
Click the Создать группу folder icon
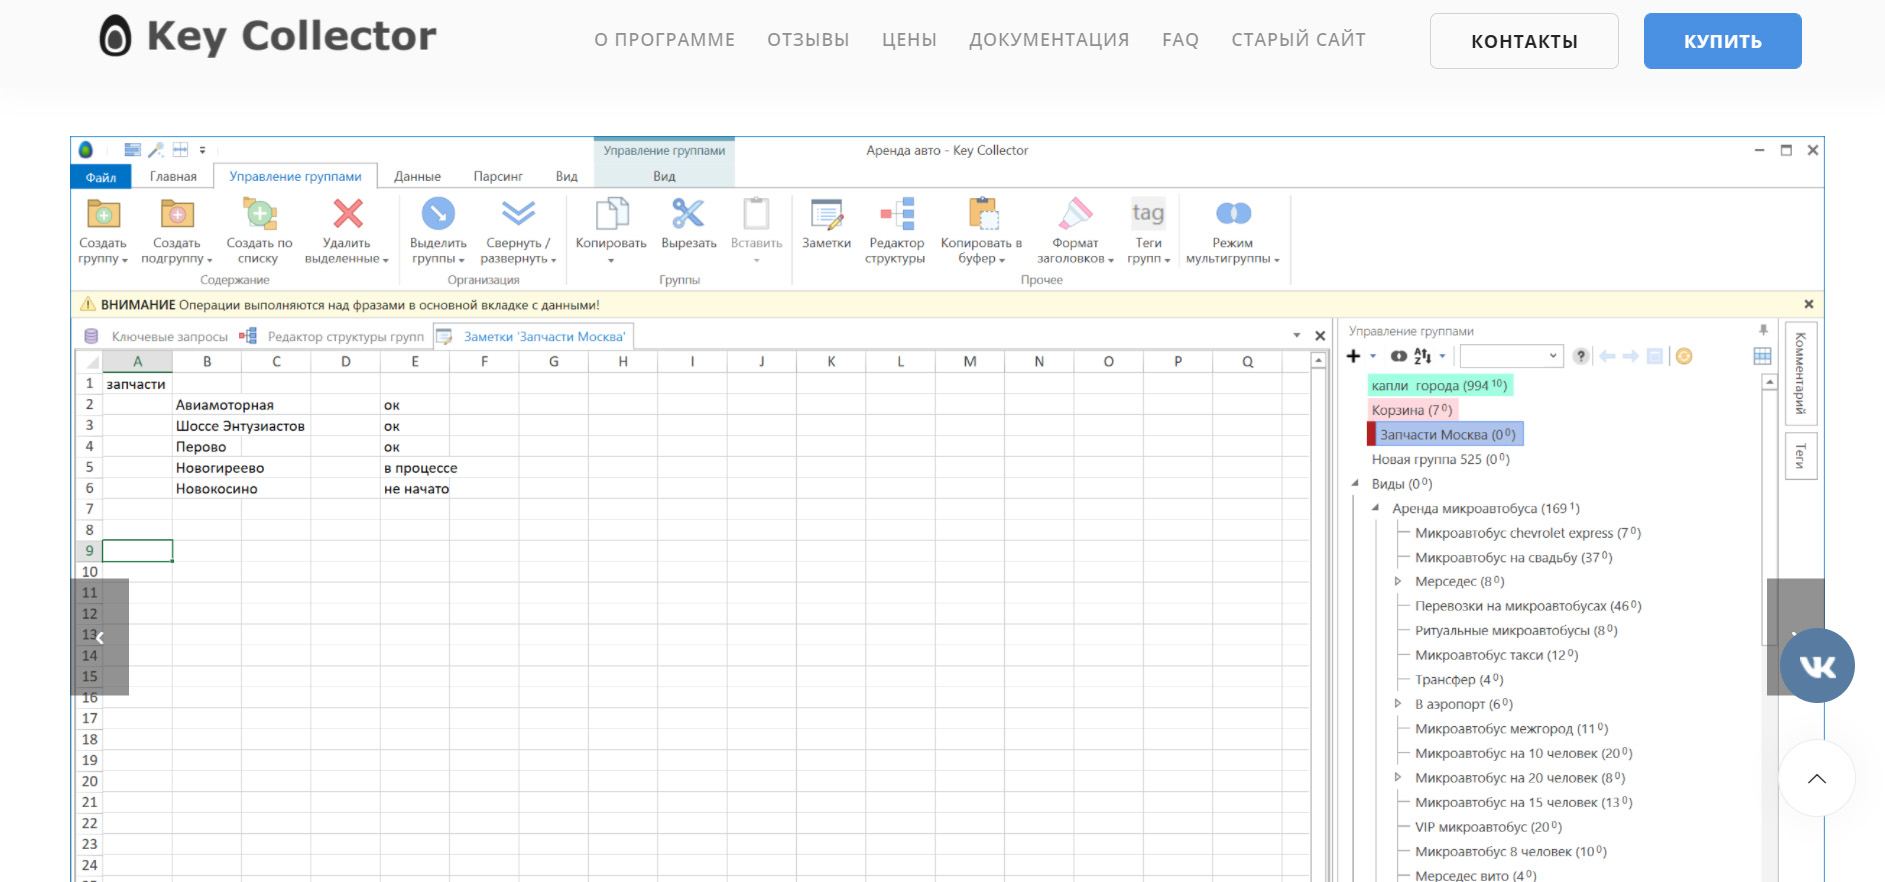tap(103, 214)
